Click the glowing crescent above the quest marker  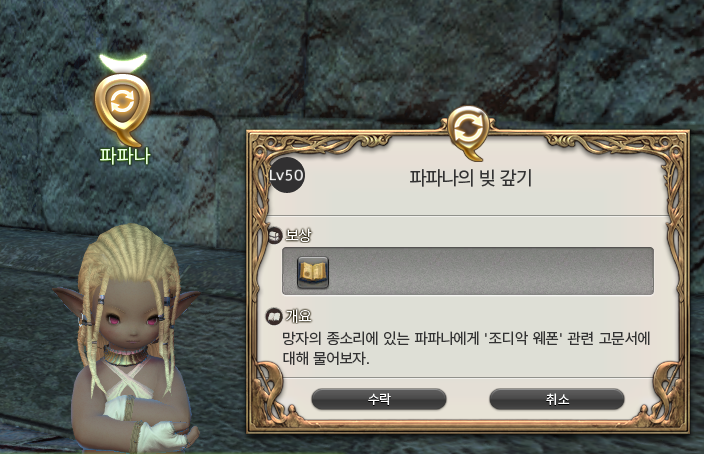pyautogui.click(x=123, y=63)
